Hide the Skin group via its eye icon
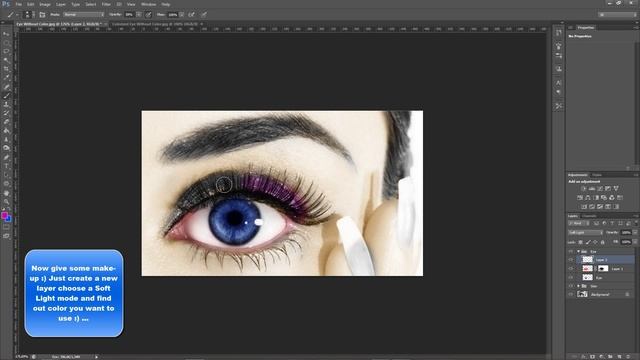640x360 pixels. [571, 286]
